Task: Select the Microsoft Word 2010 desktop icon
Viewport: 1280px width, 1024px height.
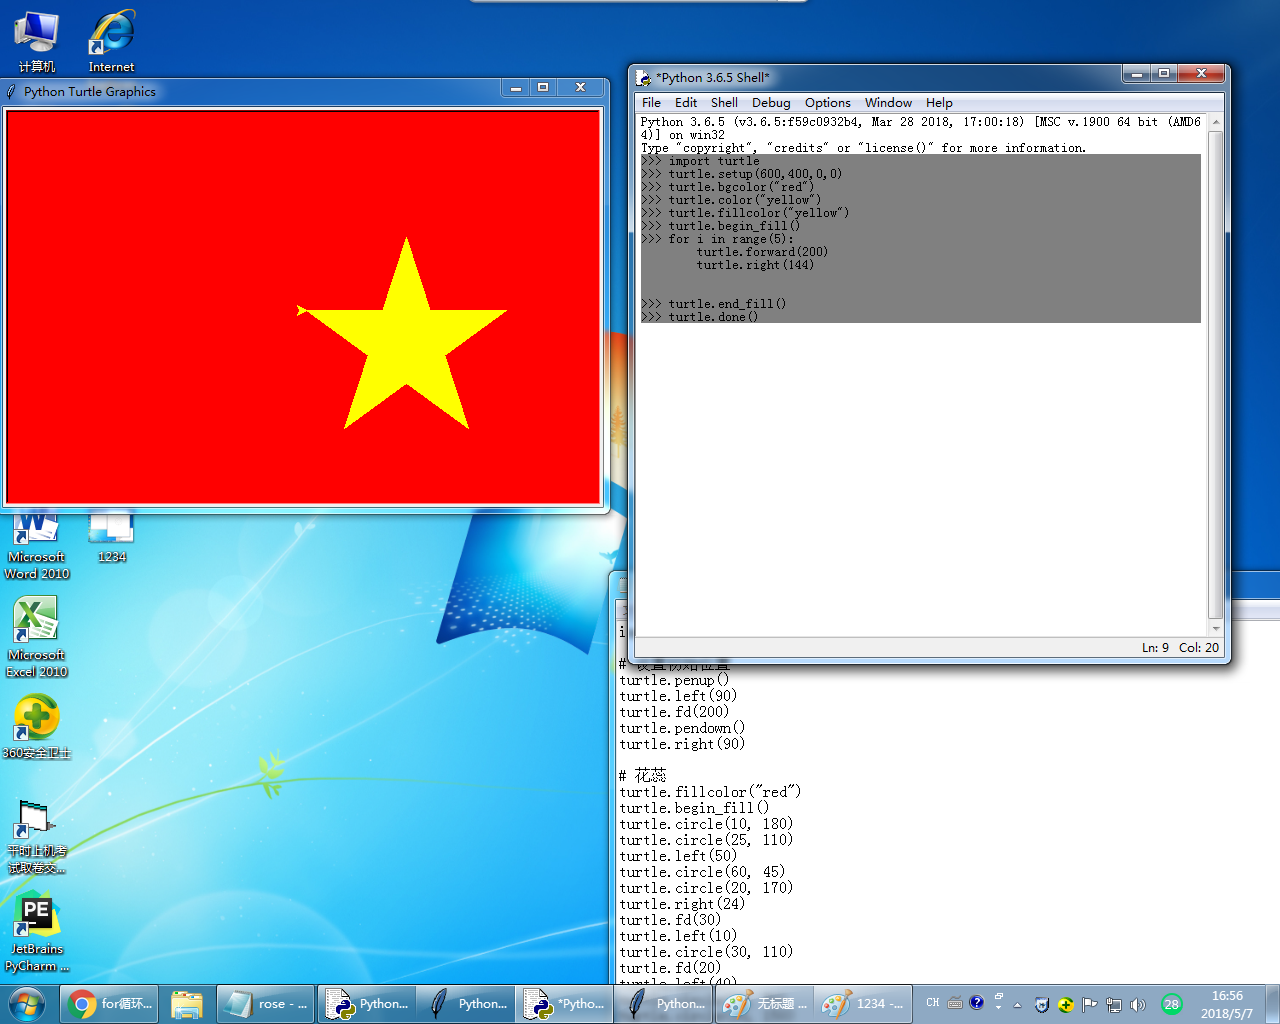Action: click(x=37, y=547)
